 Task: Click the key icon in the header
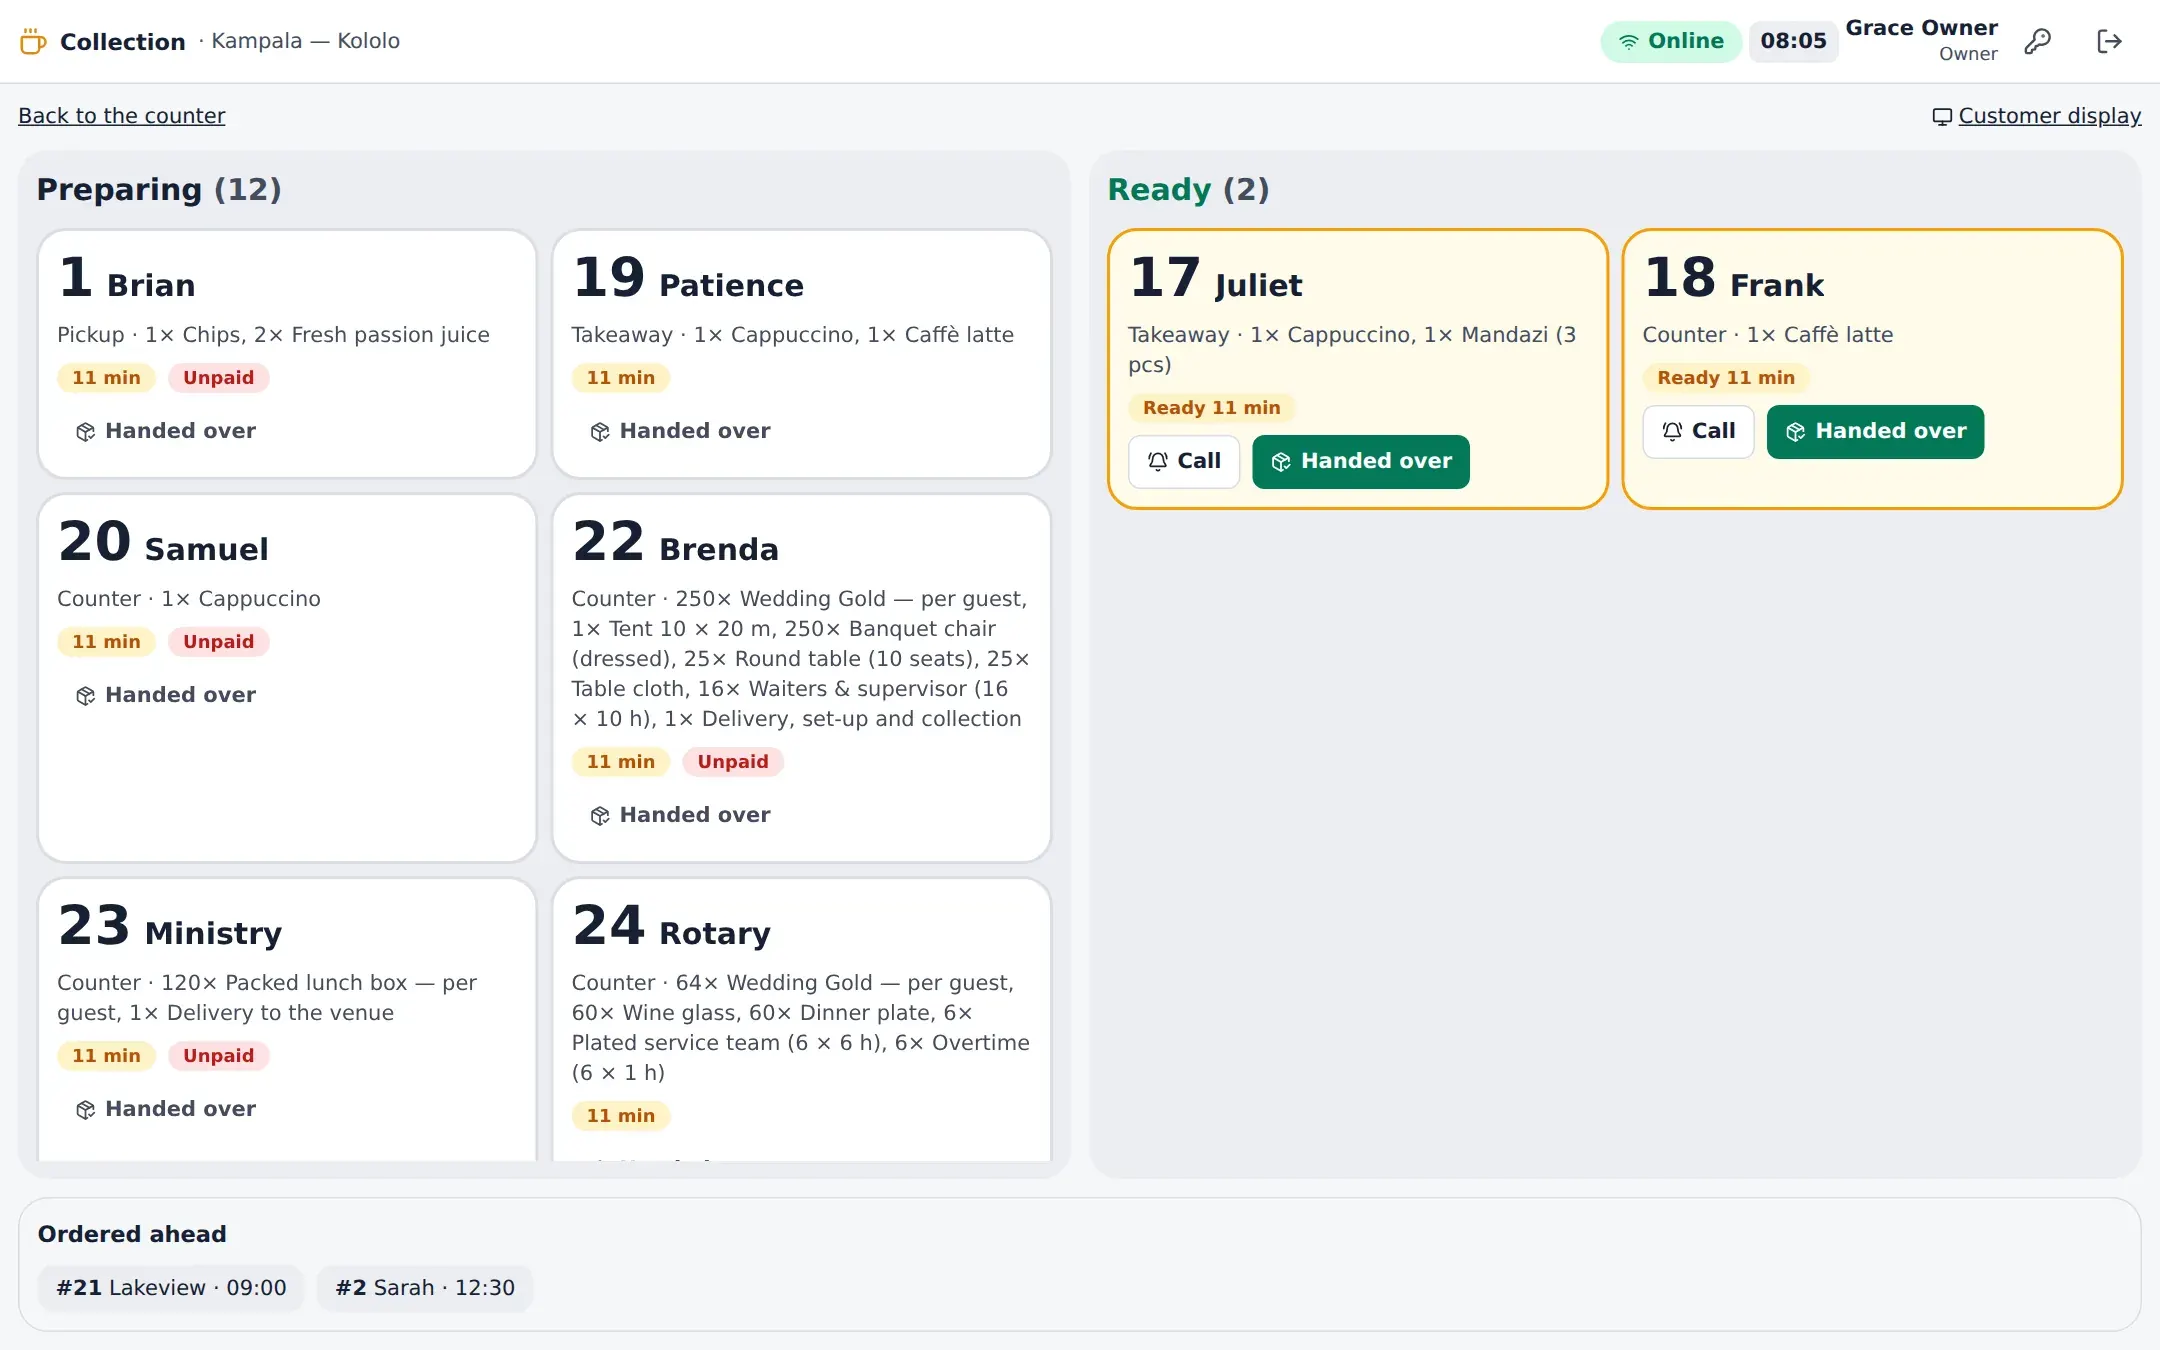(2037, 41)
